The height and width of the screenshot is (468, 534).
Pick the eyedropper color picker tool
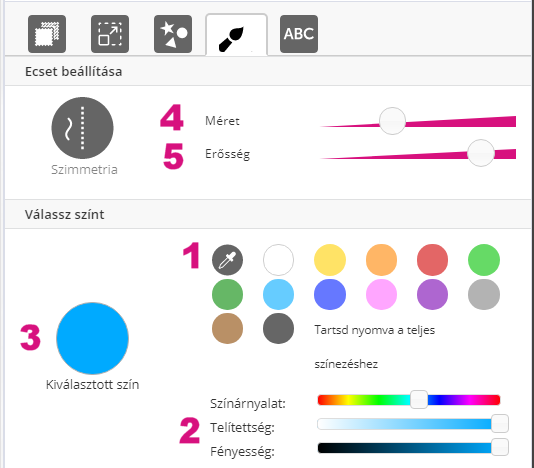227,260
